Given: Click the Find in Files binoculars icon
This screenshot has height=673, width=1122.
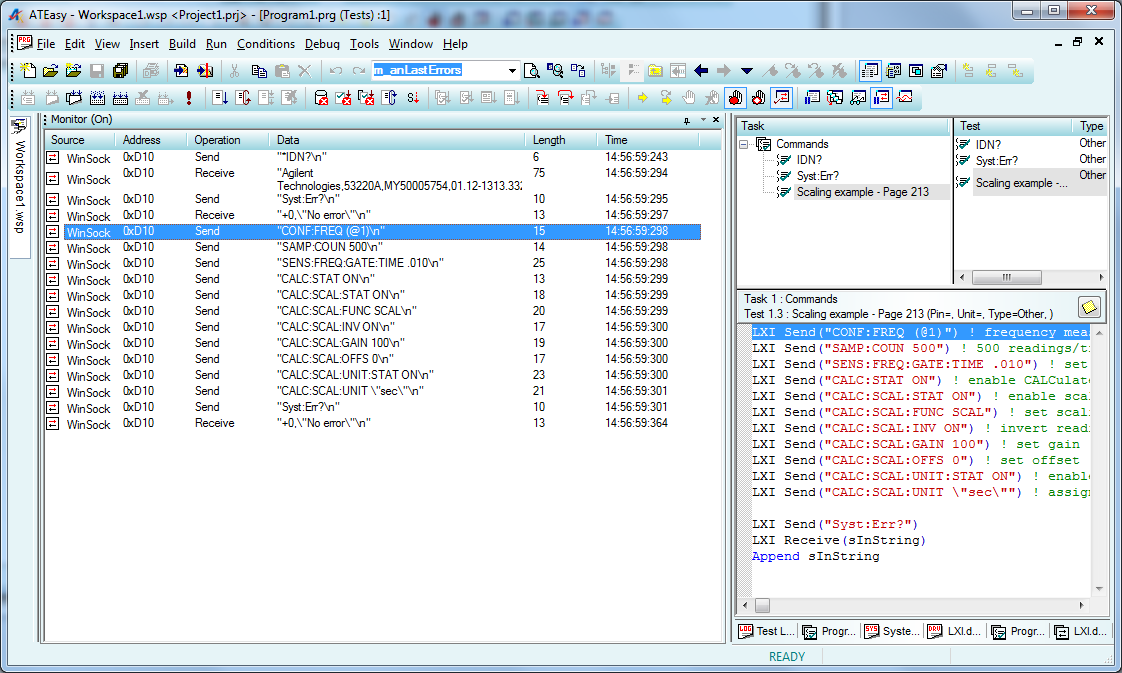Looking at the screenshot, I should coord(555,70).
